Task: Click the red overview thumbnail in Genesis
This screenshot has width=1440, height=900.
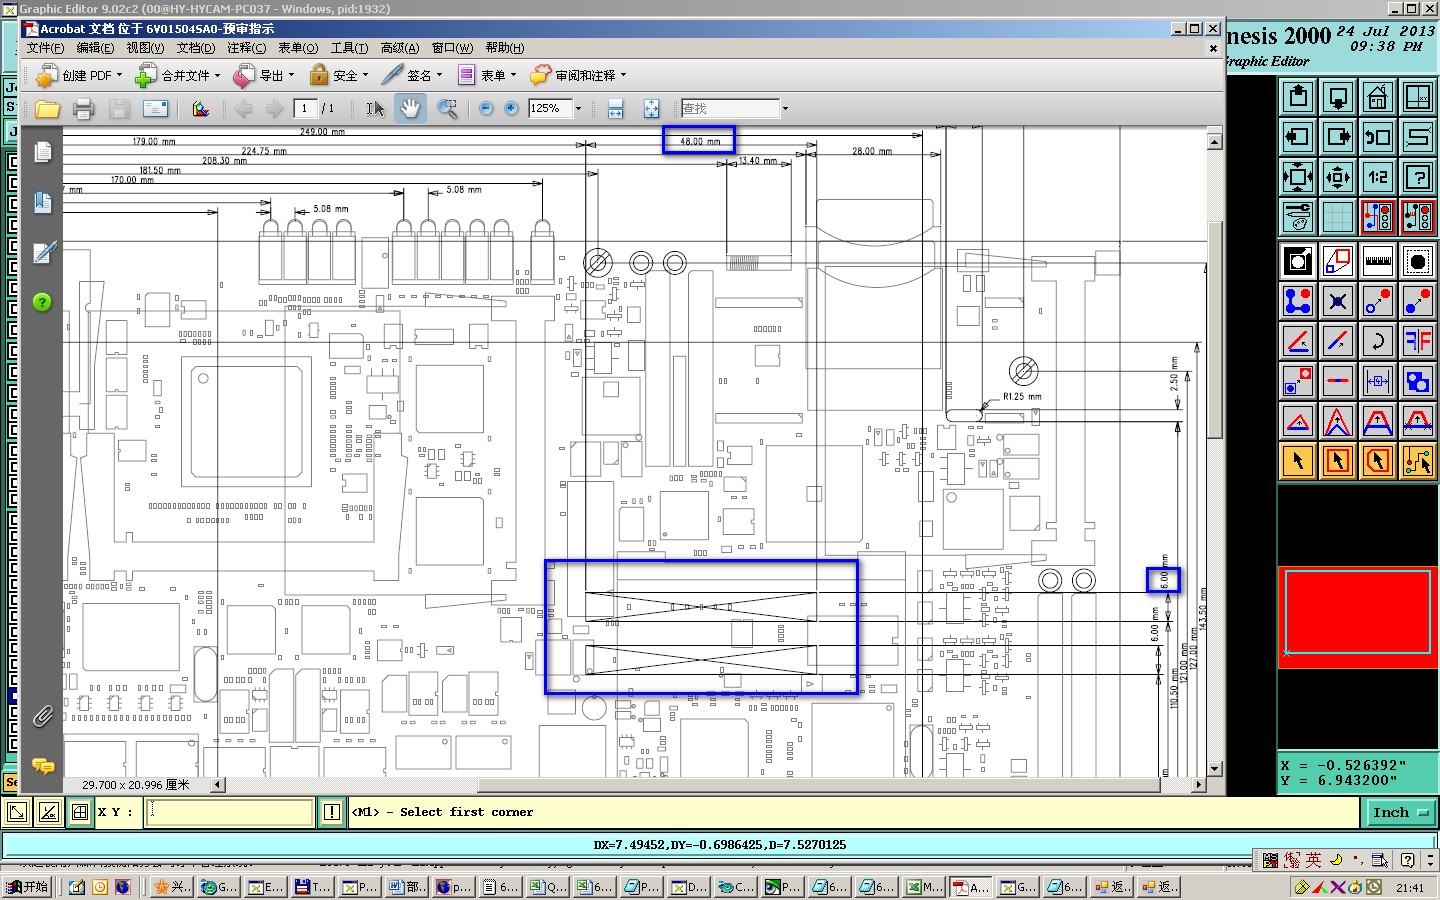Action: tap(1358, 616)
